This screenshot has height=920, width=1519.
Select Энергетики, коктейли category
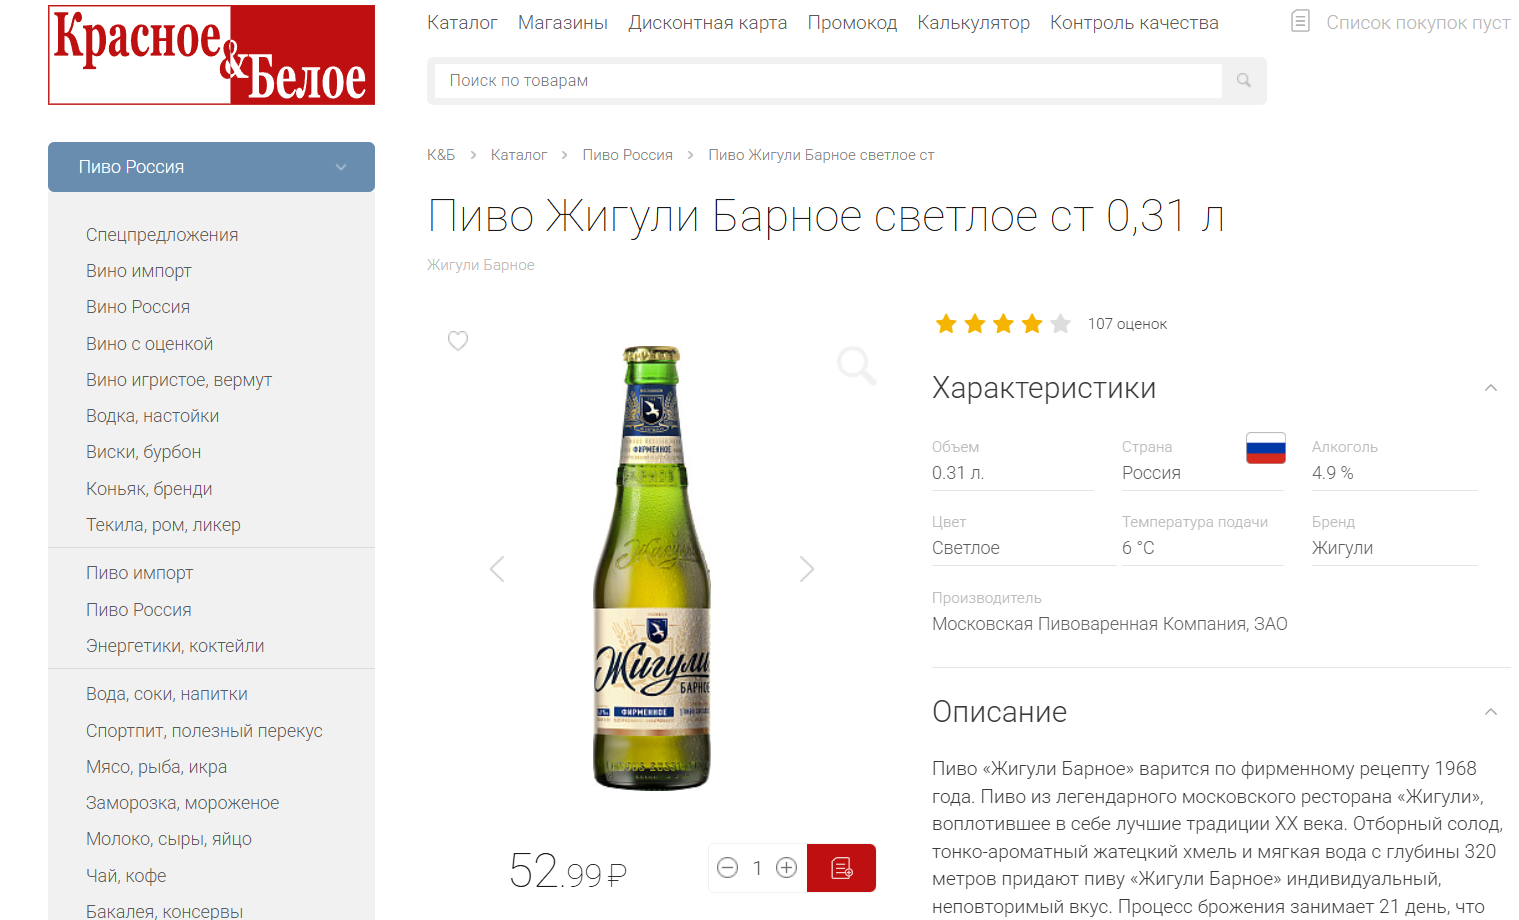click(x=175, y=646)
